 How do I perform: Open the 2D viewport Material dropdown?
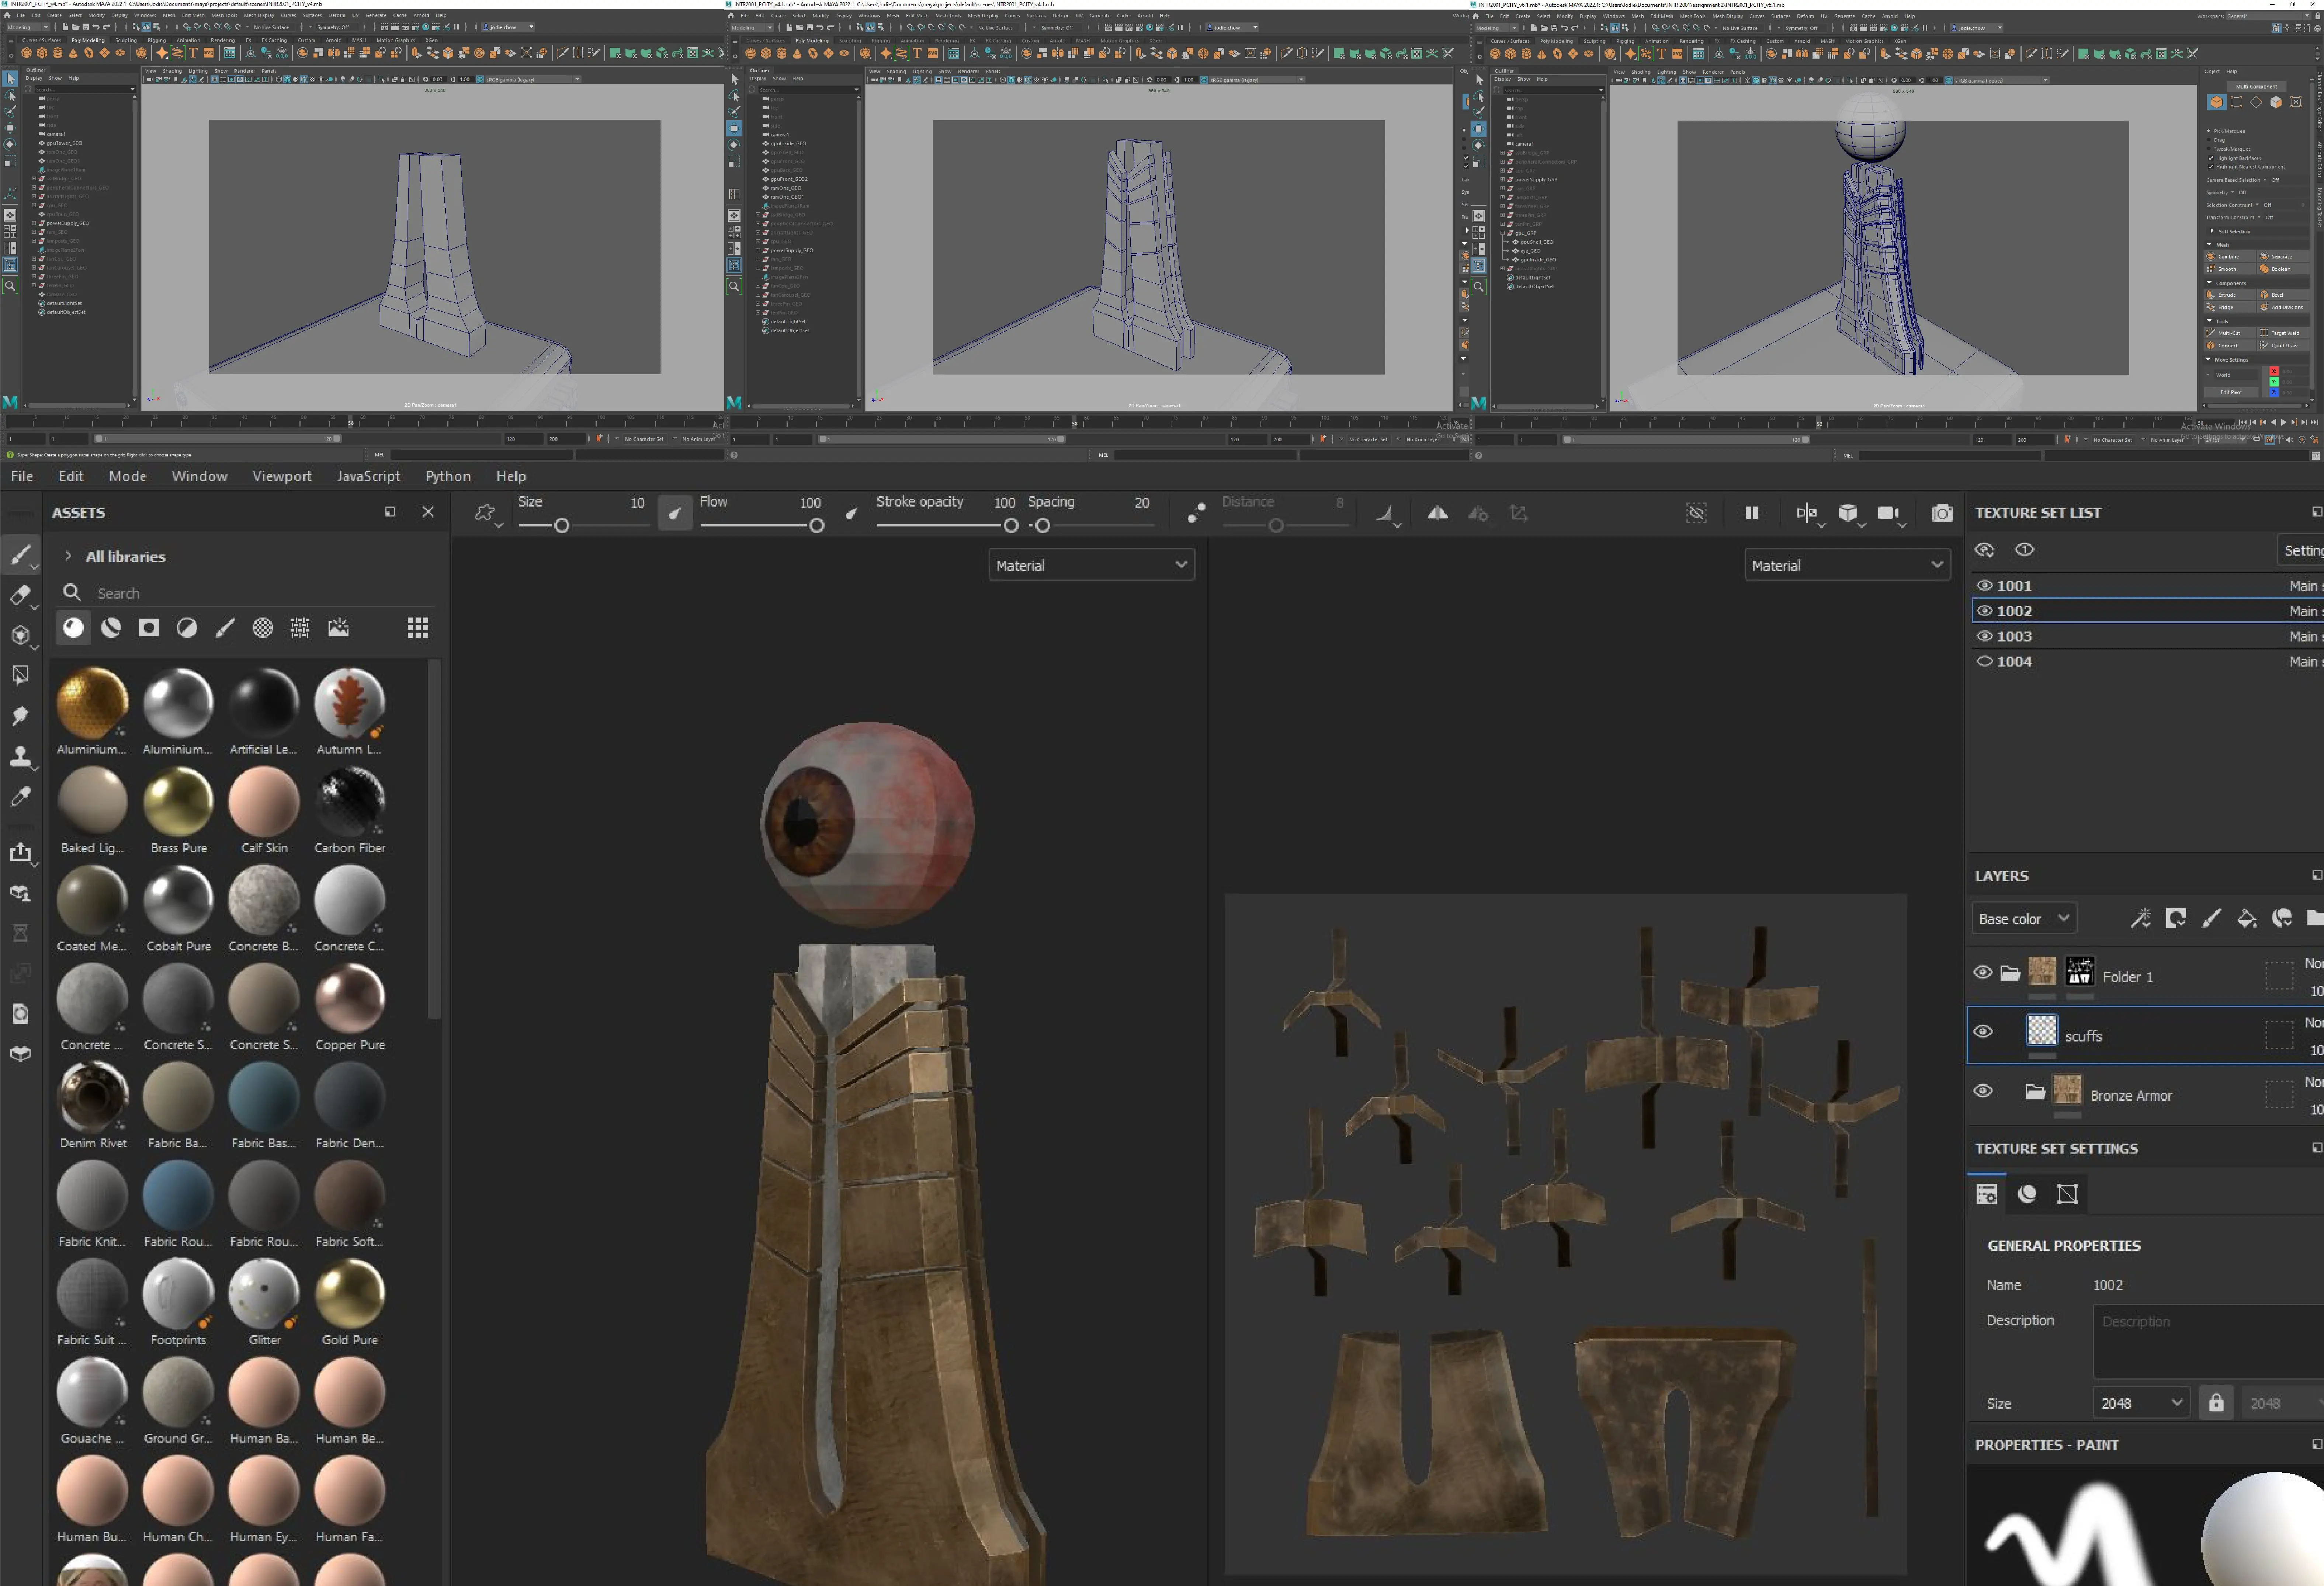click(x=1847, y=565)
